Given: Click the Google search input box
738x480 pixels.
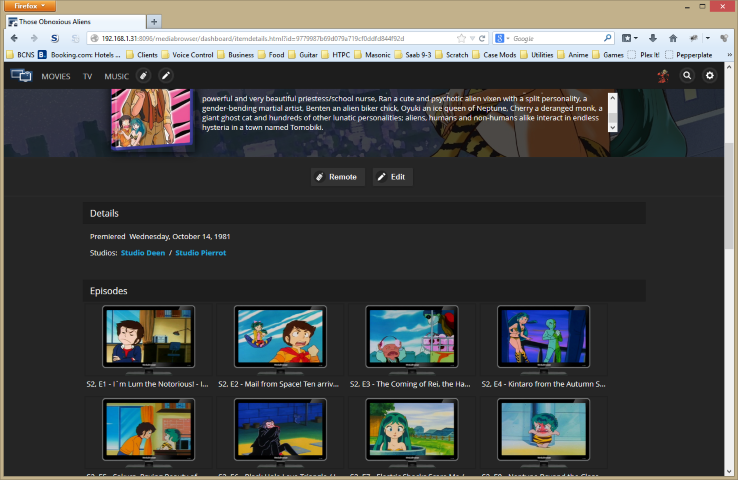Looking at the screenshot, I should 556,39.
